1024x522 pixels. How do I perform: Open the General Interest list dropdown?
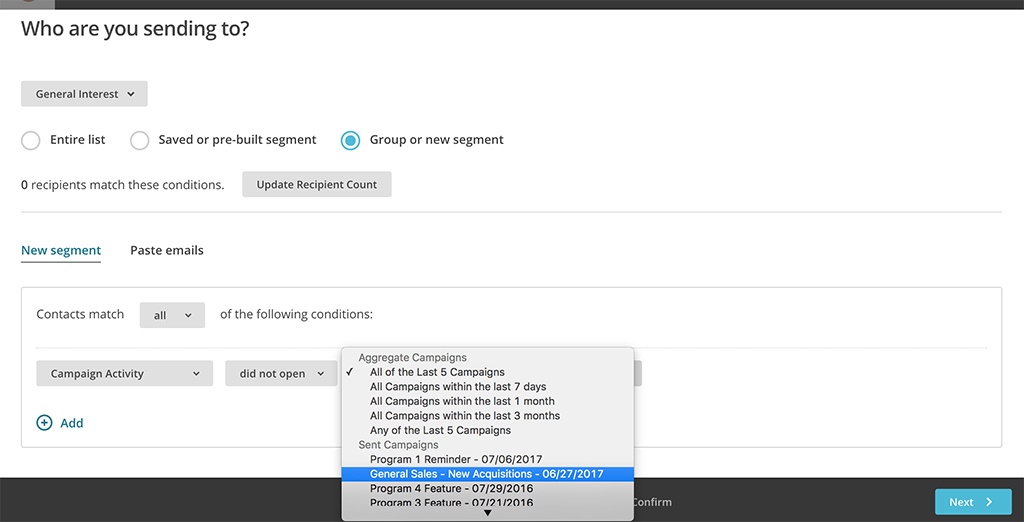point(84,94)
